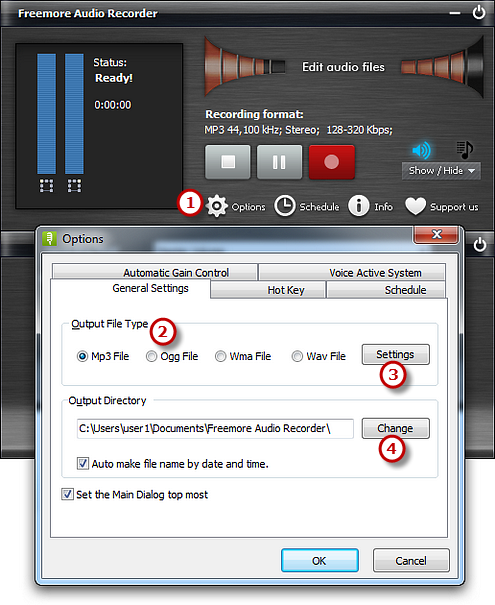
Task: Switch to Hot Key tab
Action: [x=268, y=290]
